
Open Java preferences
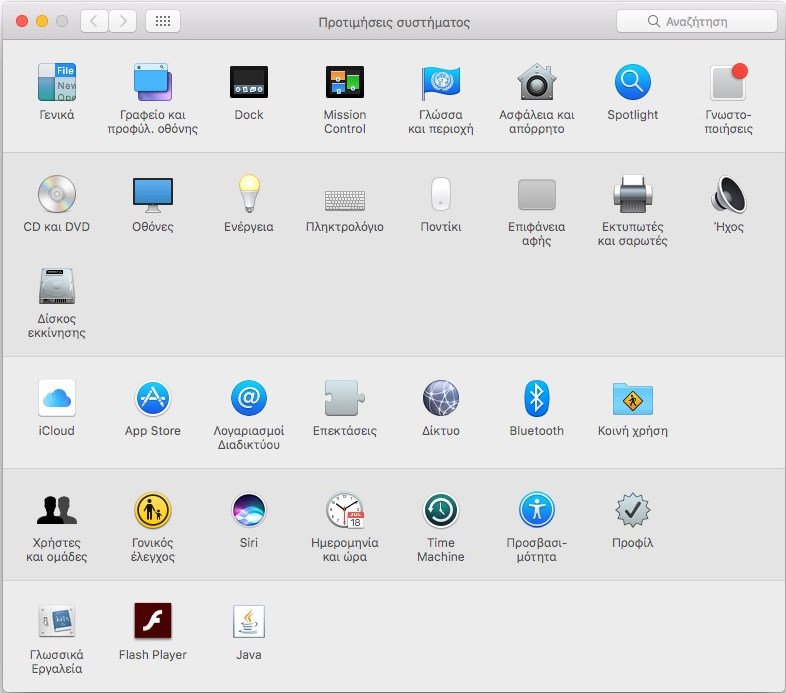pos(249,622)
